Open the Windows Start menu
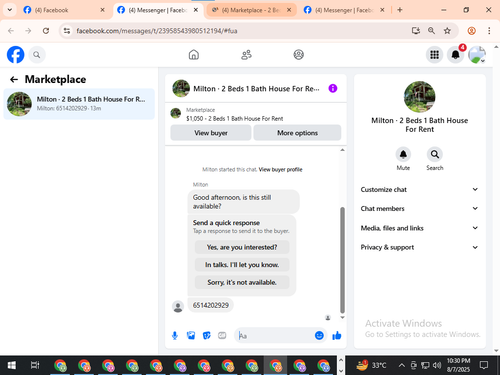The width and height of the screenshot is (500, 375). [12, 365]
